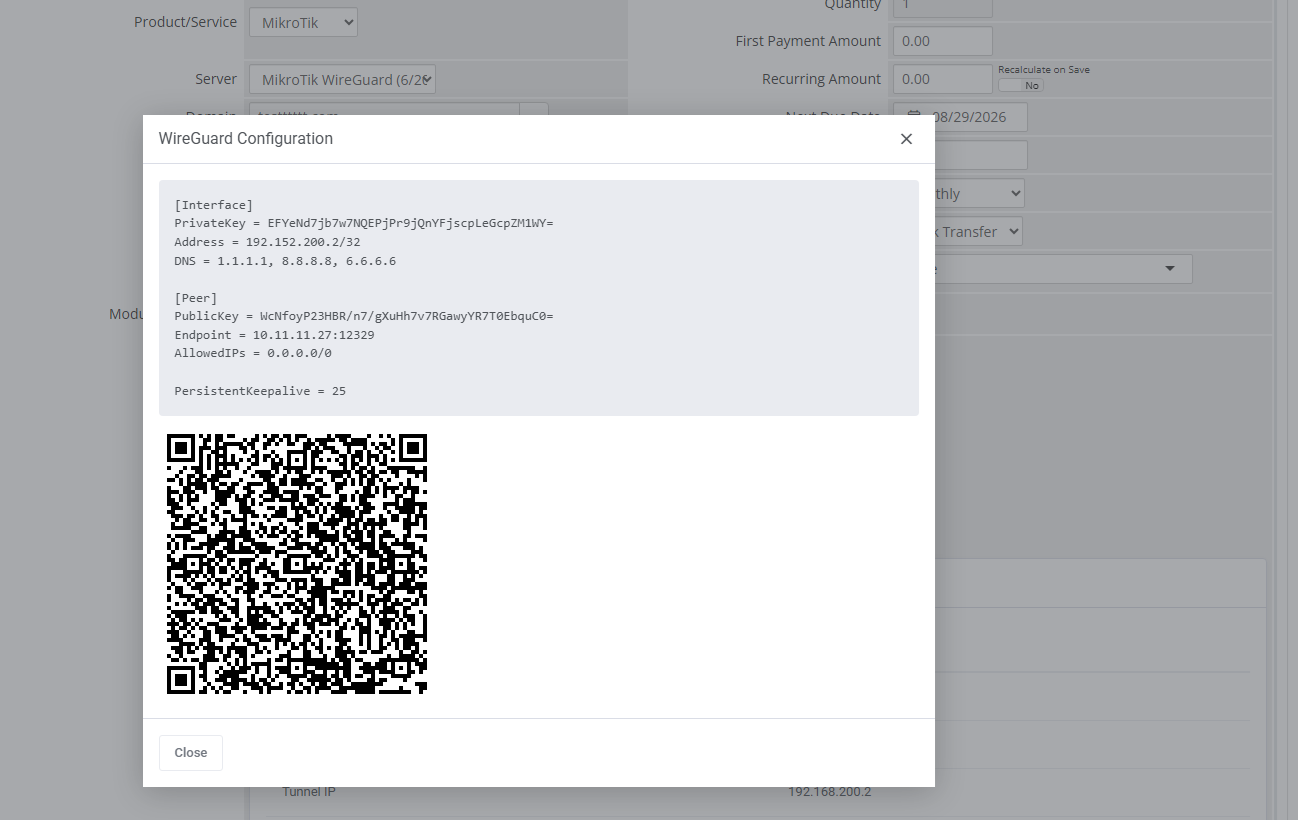This screenshot has width=1298, height=820.
Task: Click the WireGuard QR code image
Action: pos(297,564)
